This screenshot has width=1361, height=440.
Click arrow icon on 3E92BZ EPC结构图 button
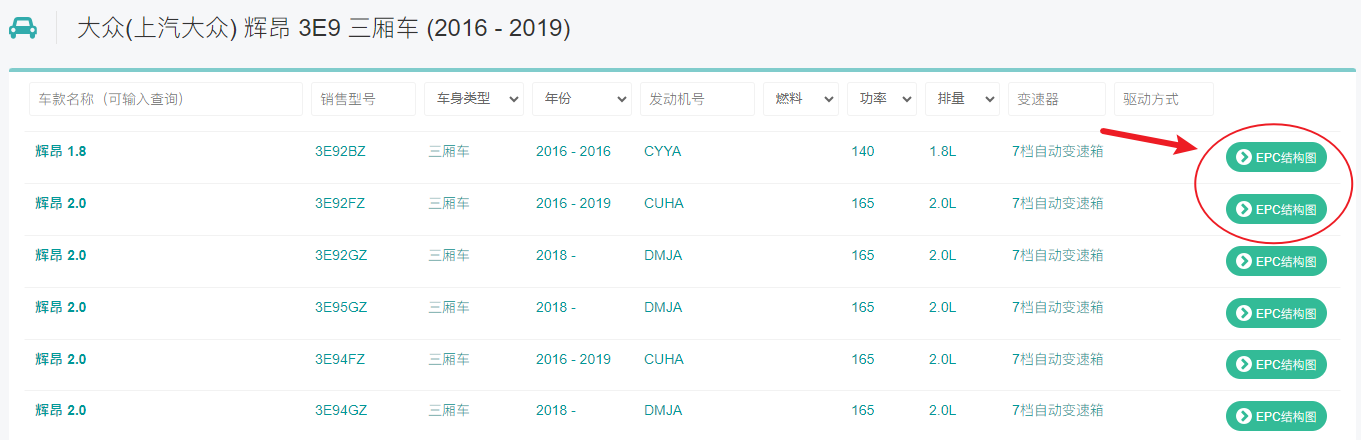(1244, 157)
